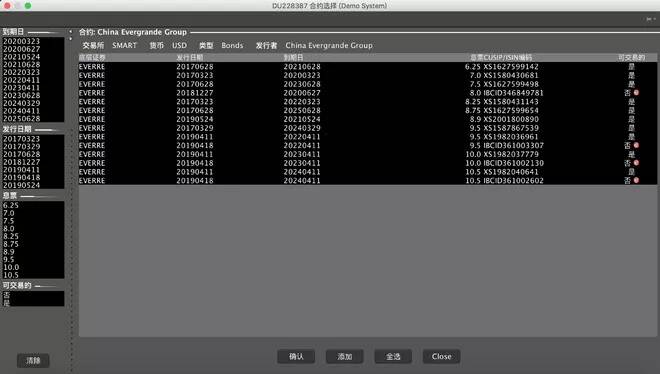Select the bond row with ISIN XS1580431143
Viewport: 660px width, 374px height.
(x=367, y=102)
